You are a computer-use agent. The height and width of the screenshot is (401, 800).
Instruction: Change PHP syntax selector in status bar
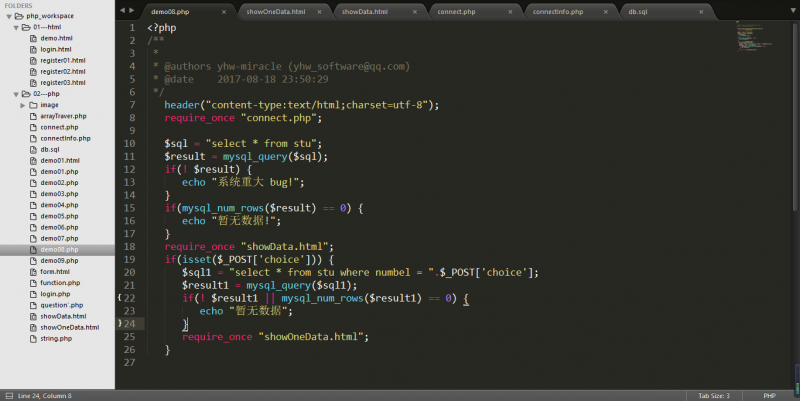(769, 395)
